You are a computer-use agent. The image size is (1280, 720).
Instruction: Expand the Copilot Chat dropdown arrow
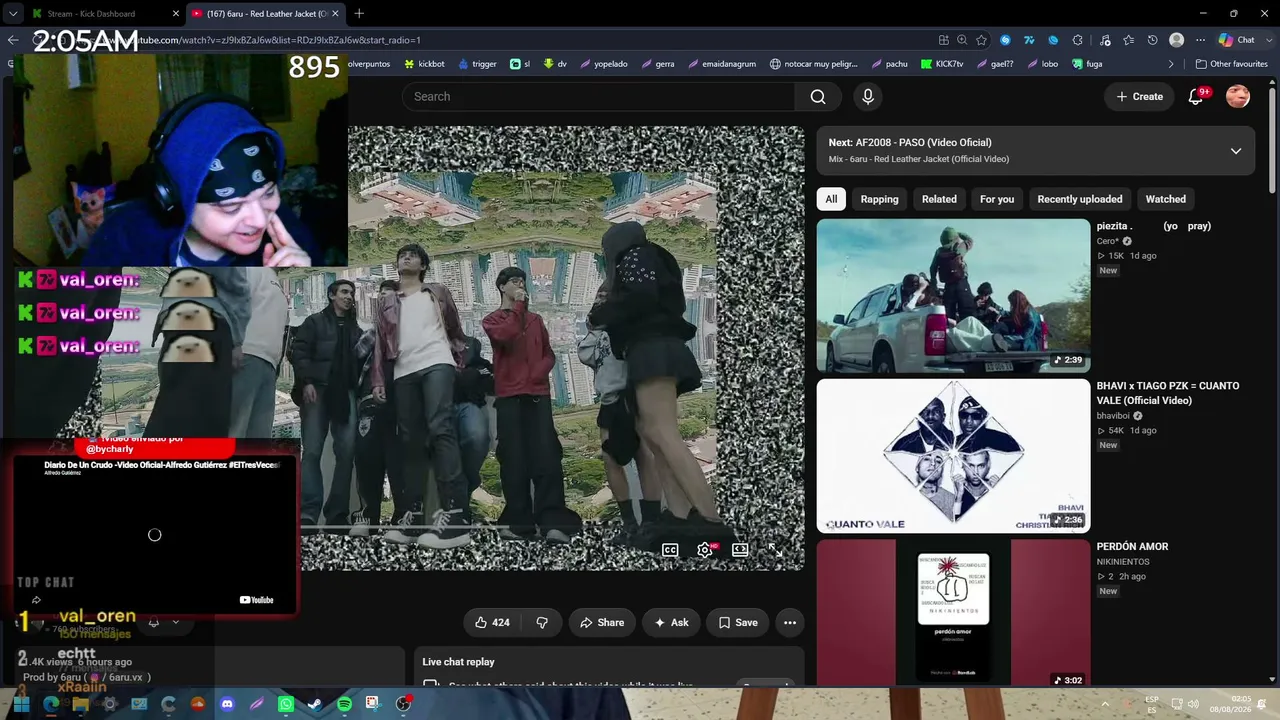pos(1268,40)
